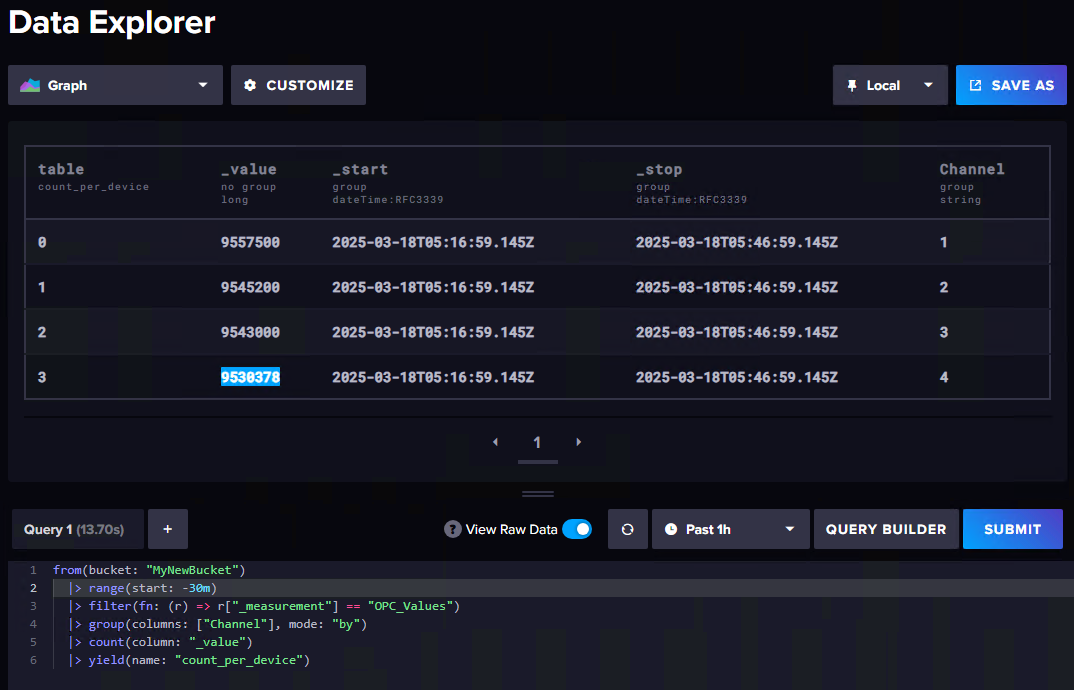Click the gear icon on Customize
Image resolution: width=1074 pixels, height=690 pixels.
250,85
